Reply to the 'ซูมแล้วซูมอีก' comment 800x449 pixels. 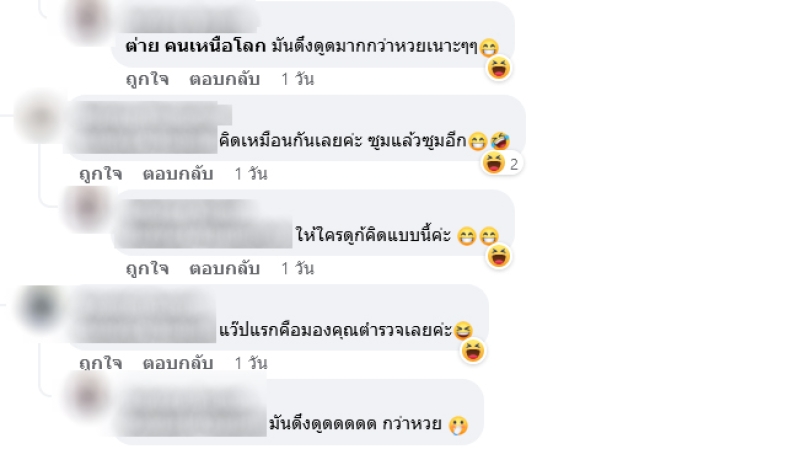[178, 174]
